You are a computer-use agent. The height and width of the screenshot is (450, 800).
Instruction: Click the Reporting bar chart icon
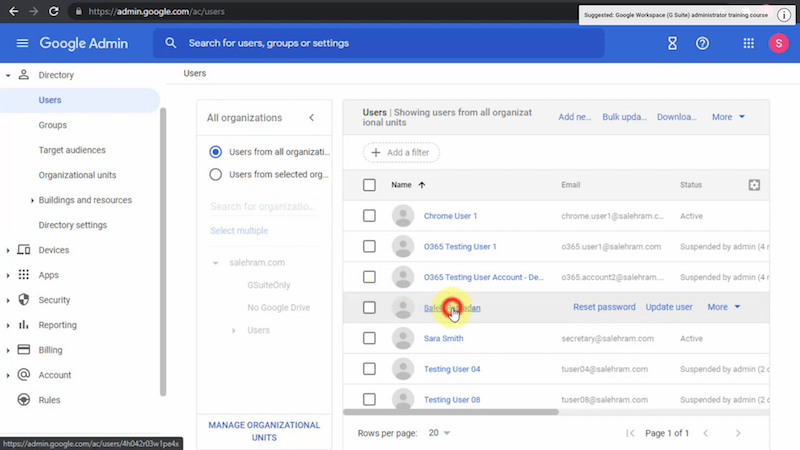pyautogui.click(x=23, y=324)
